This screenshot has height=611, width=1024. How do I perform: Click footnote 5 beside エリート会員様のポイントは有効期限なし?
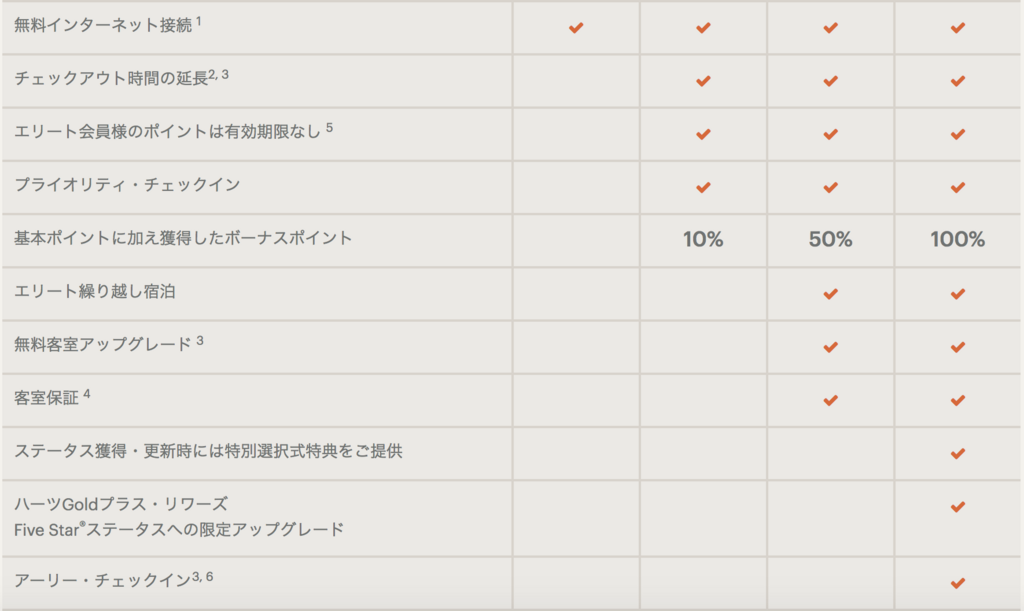[329, 128]
